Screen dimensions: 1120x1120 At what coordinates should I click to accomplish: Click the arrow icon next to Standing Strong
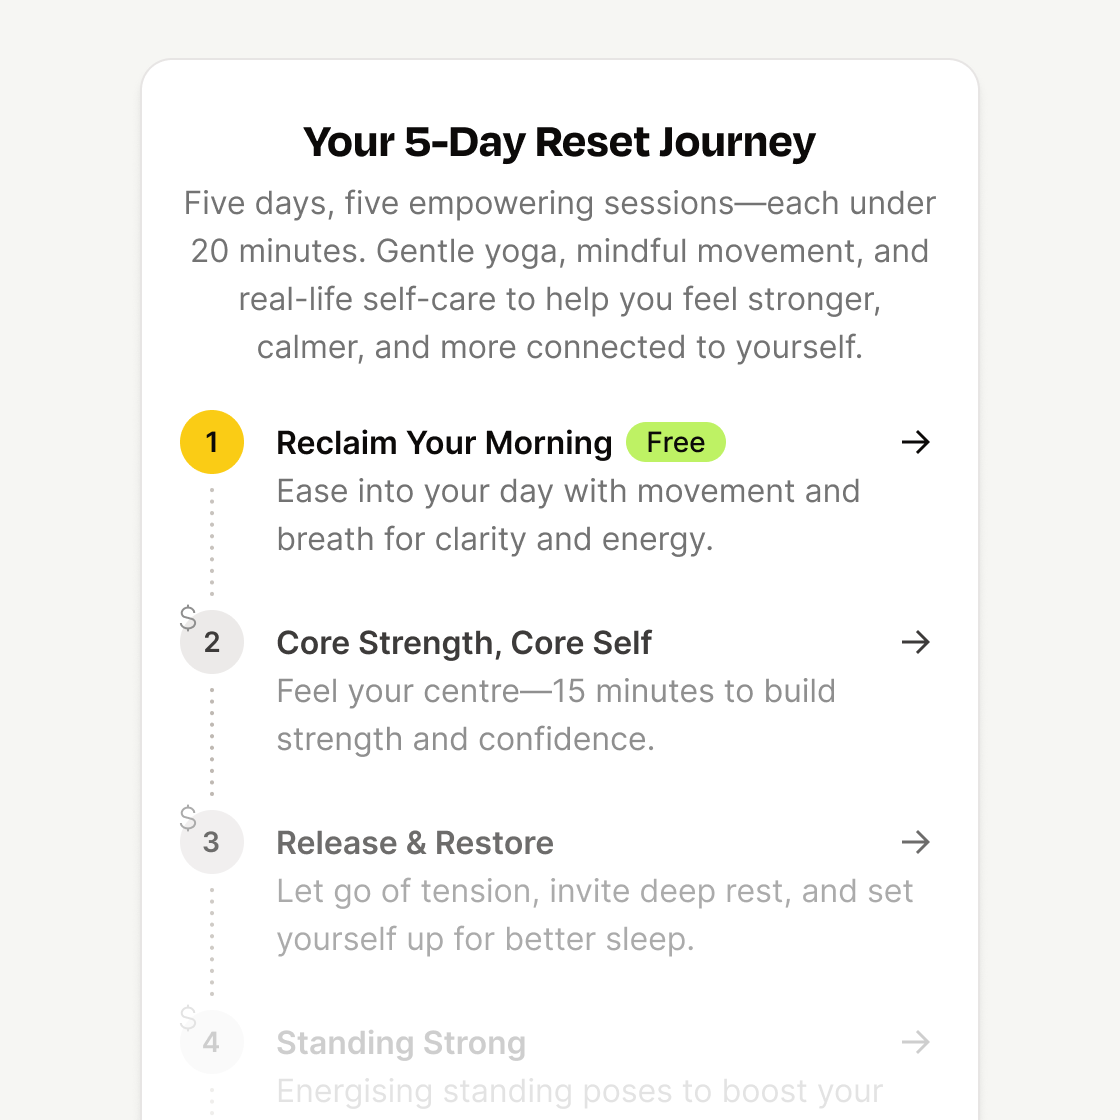coord(915,1042)
